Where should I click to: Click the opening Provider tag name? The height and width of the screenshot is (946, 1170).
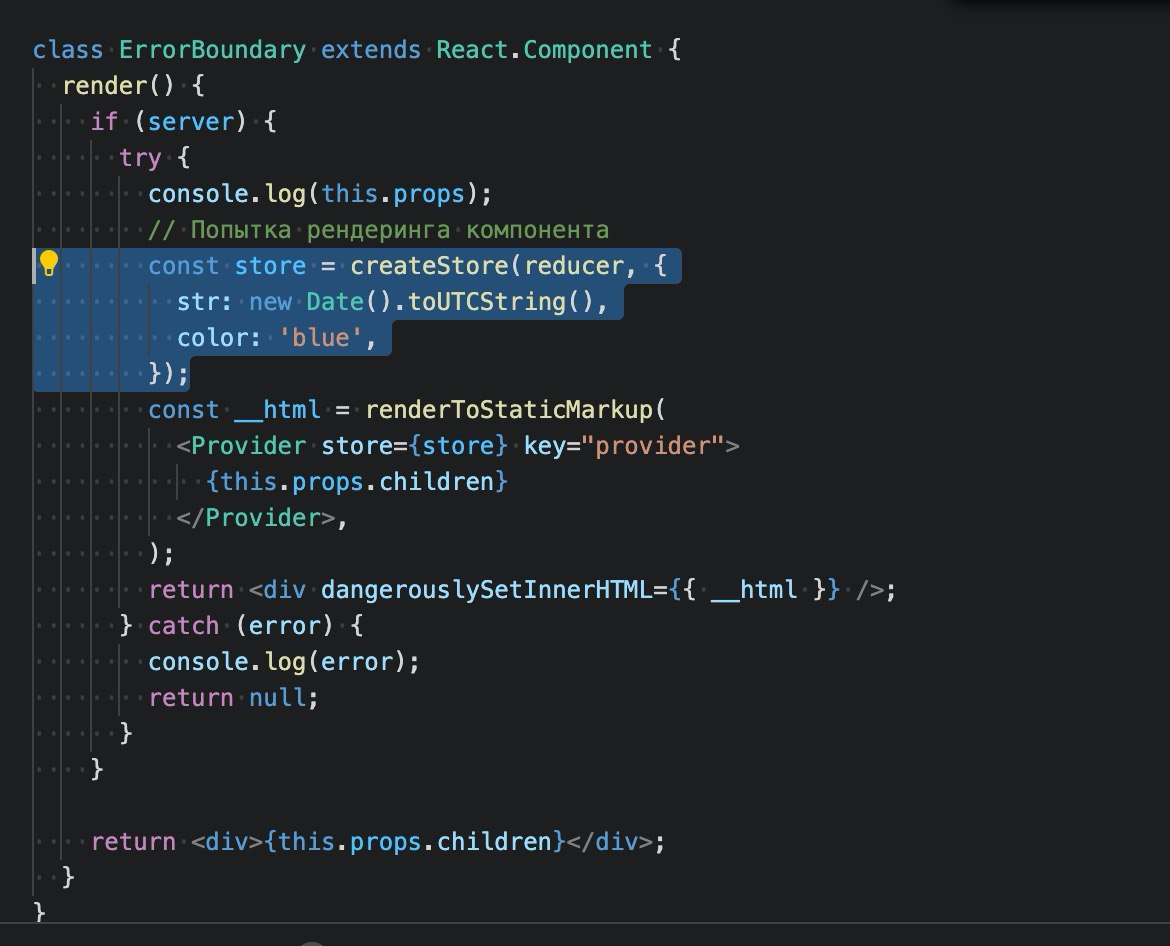(x=248, y=445)
